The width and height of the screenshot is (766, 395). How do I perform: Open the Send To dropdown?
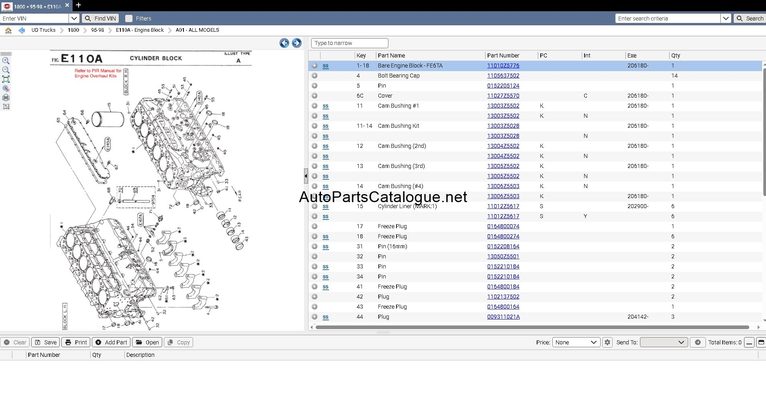[x=664, y=342]
